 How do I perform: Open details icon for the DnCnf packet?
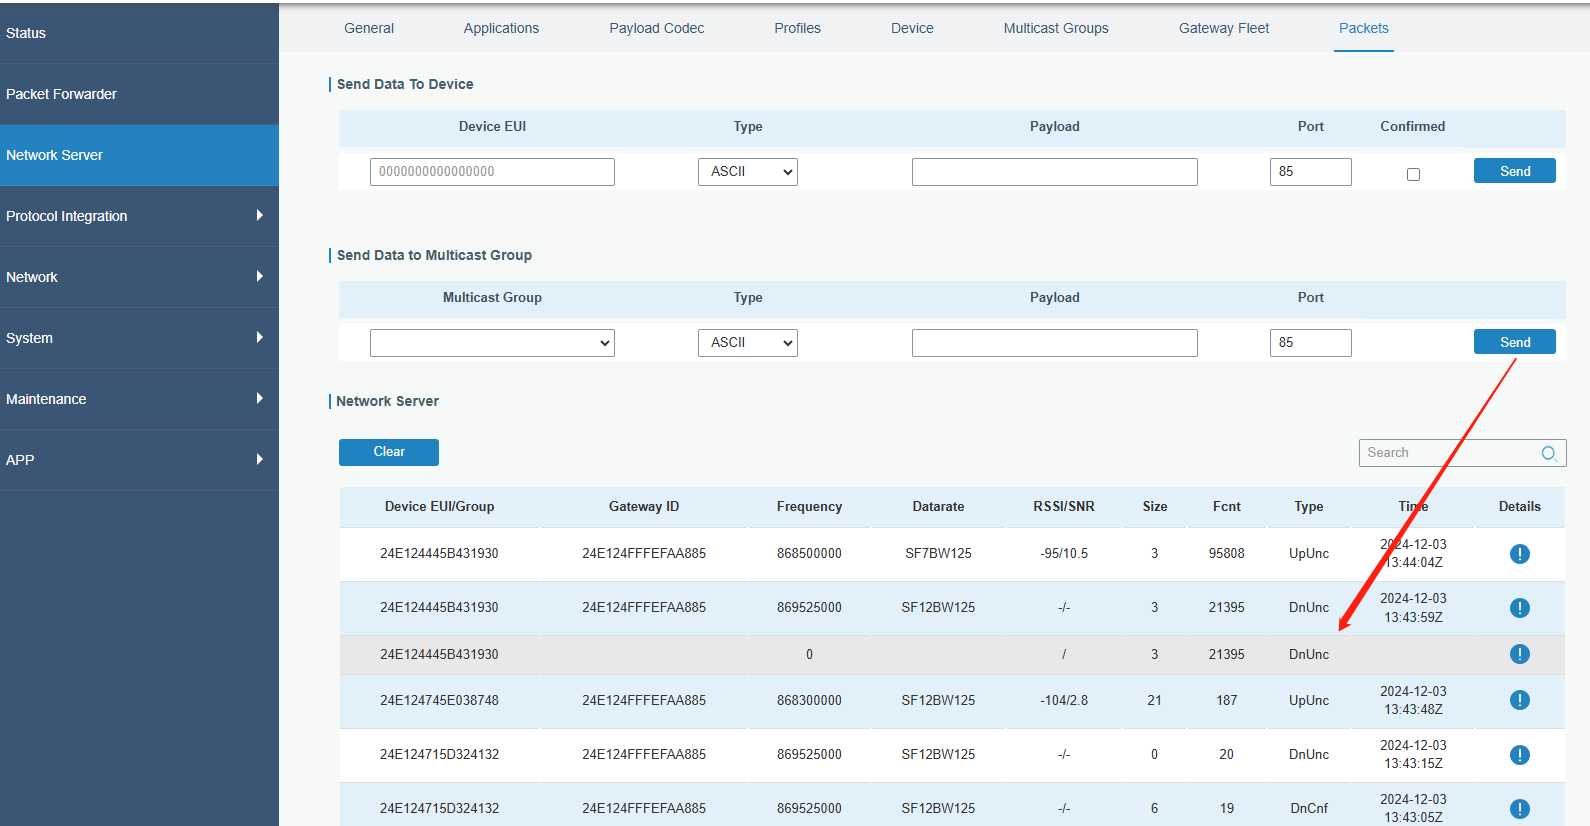pos(1519,809)
